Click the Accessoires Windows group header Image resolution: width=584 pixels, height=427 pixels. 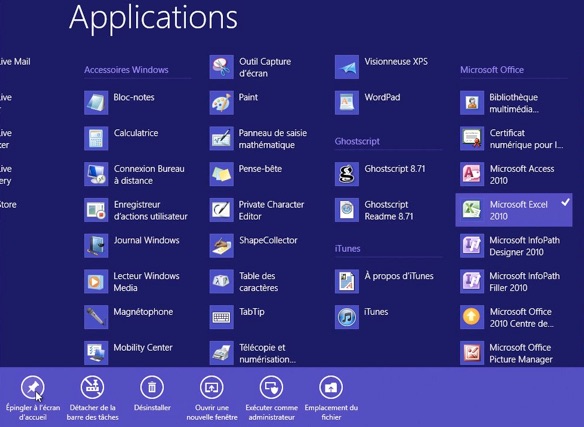pyautogui.click(x=126, y=70)
